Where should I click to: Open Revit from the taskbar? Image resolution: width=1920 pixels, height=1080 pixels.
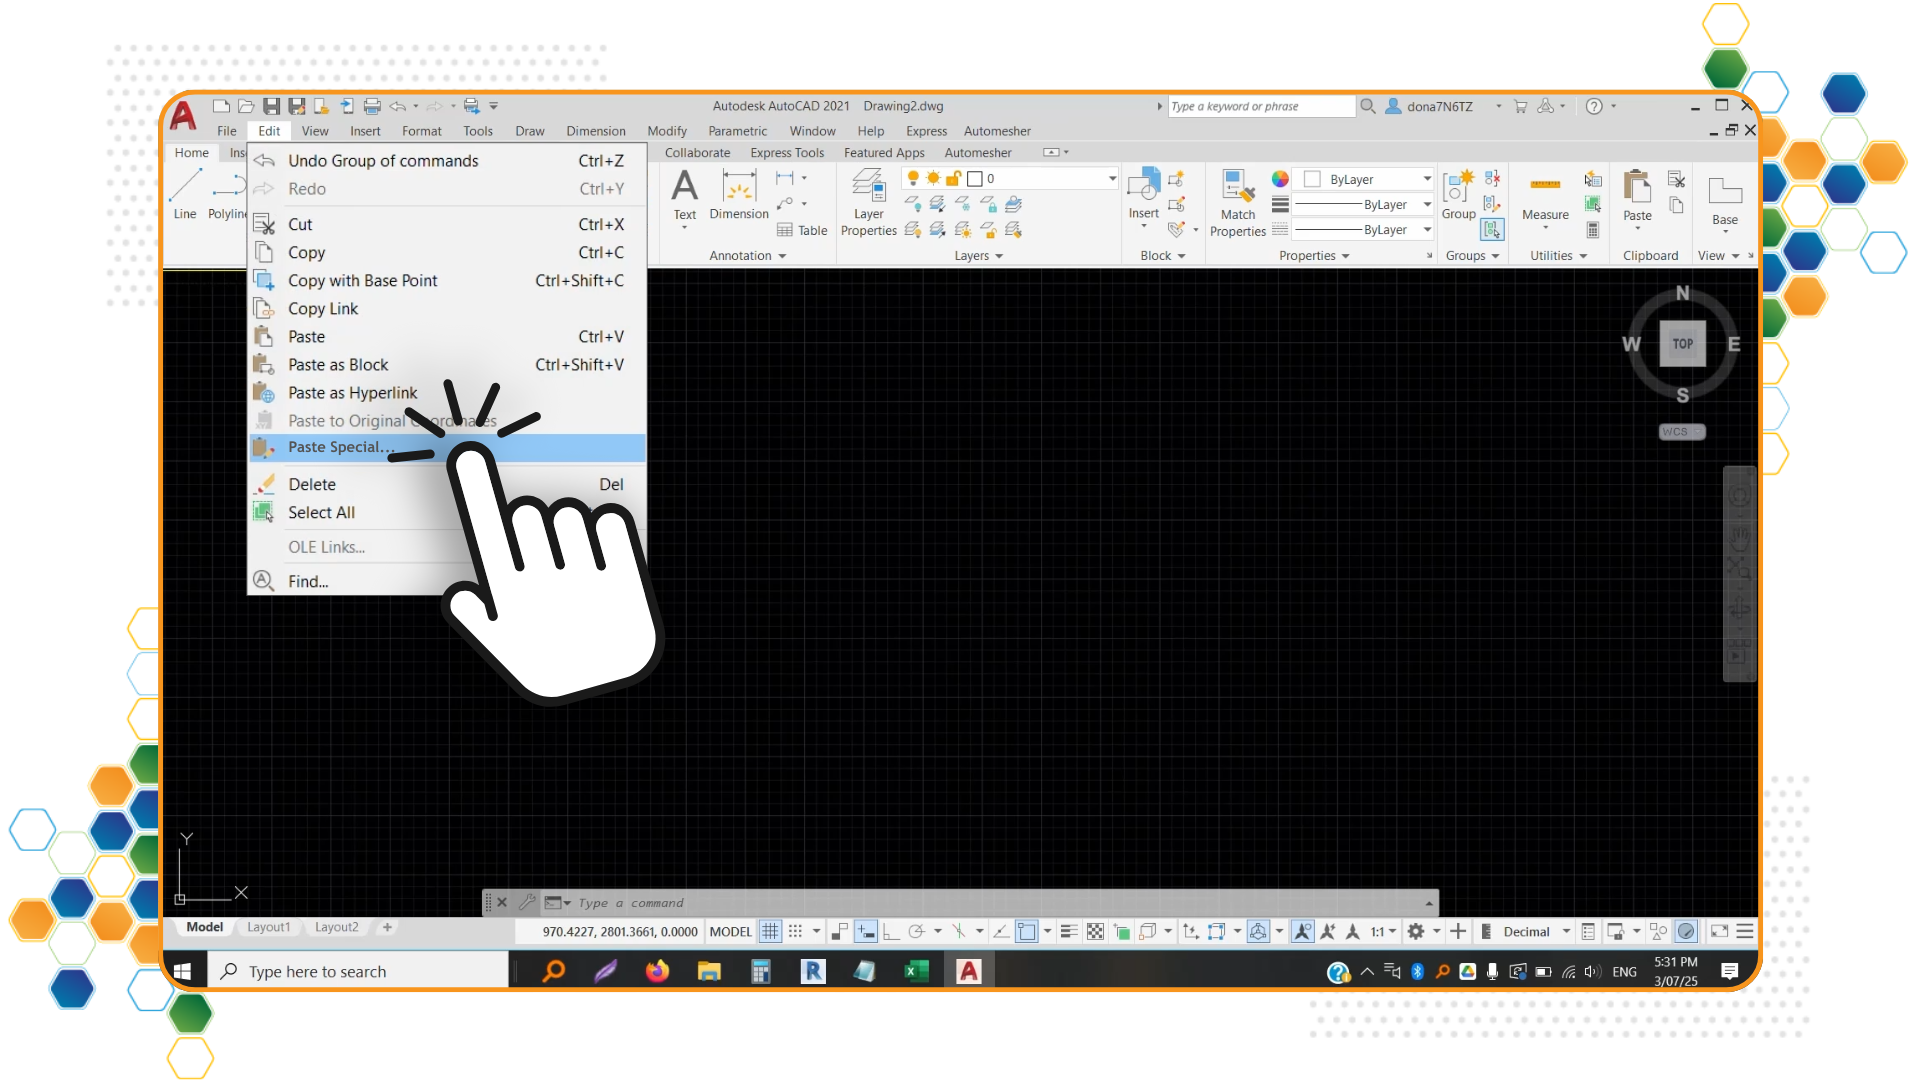coord(813,971)
